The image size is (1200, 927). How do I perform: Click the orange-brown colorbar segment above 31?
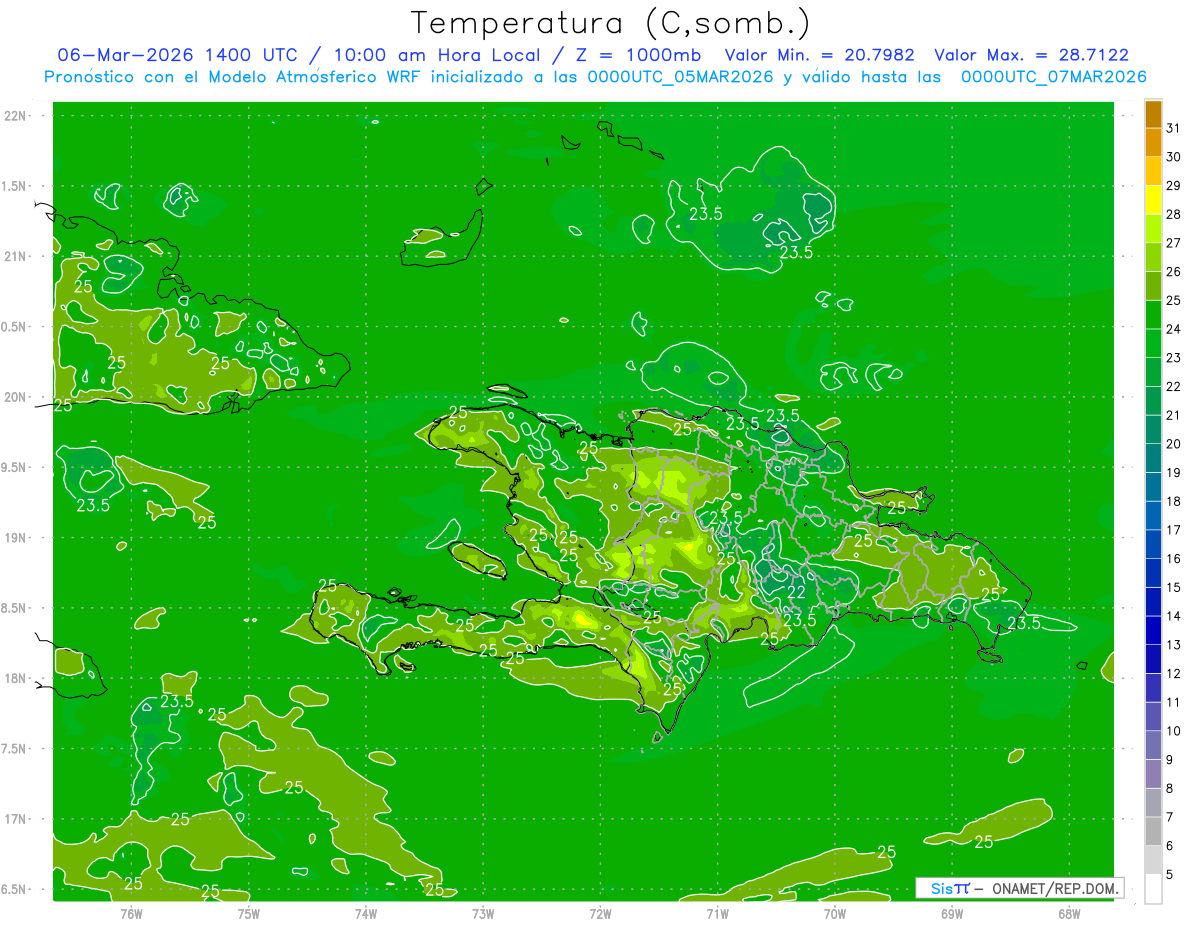pos(1153,114)
